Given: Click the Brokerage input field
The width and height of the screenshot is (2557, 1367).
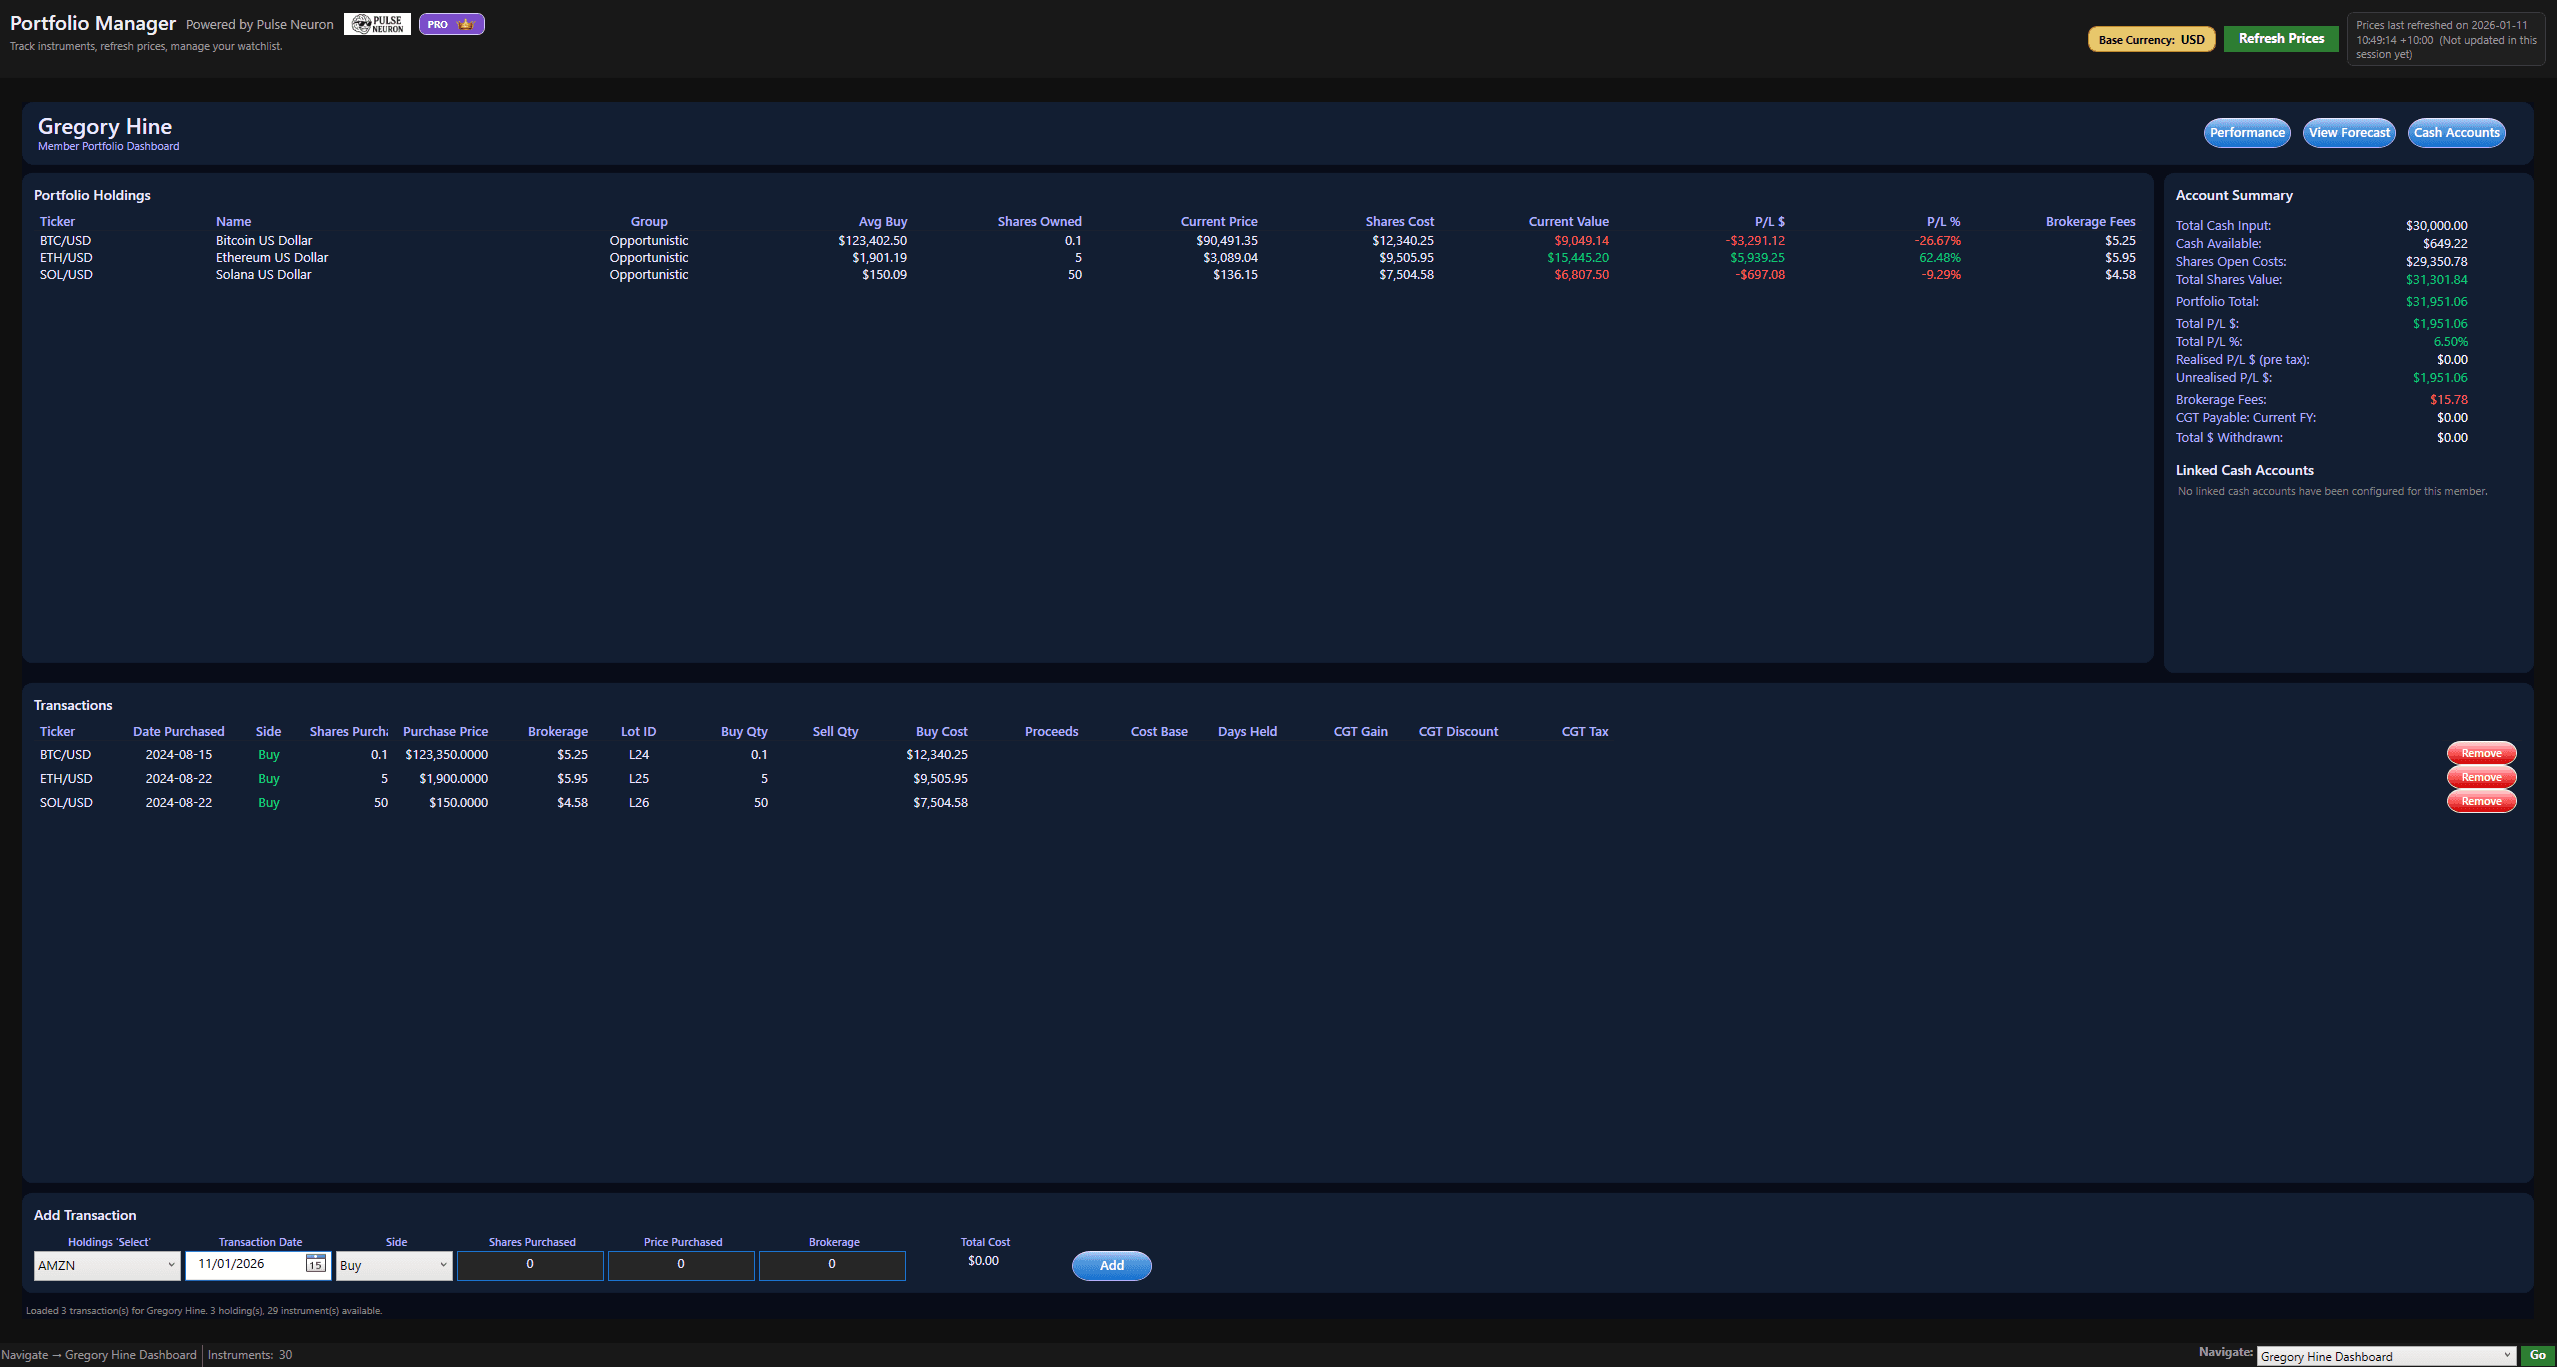Looking at the screenshot, I should (831, 1265).
